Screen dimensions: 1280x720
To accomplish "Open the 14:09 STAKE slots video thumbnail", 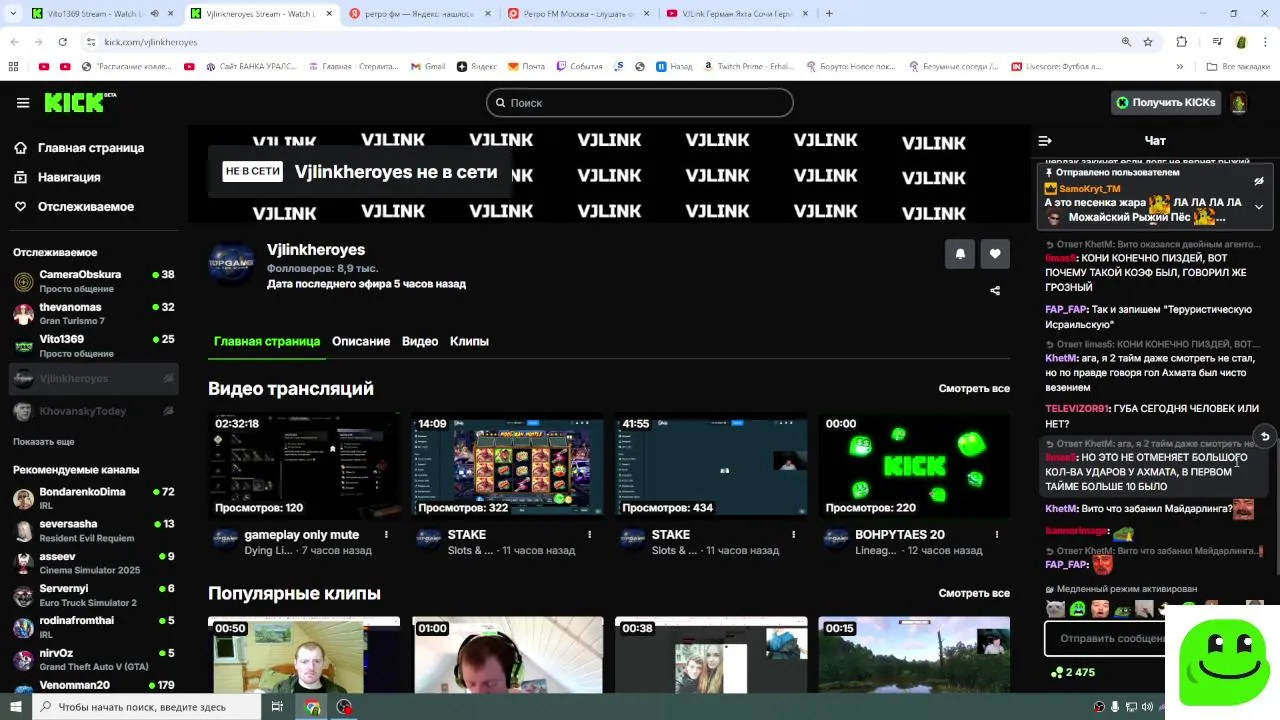I will click(x=508, y=466).
